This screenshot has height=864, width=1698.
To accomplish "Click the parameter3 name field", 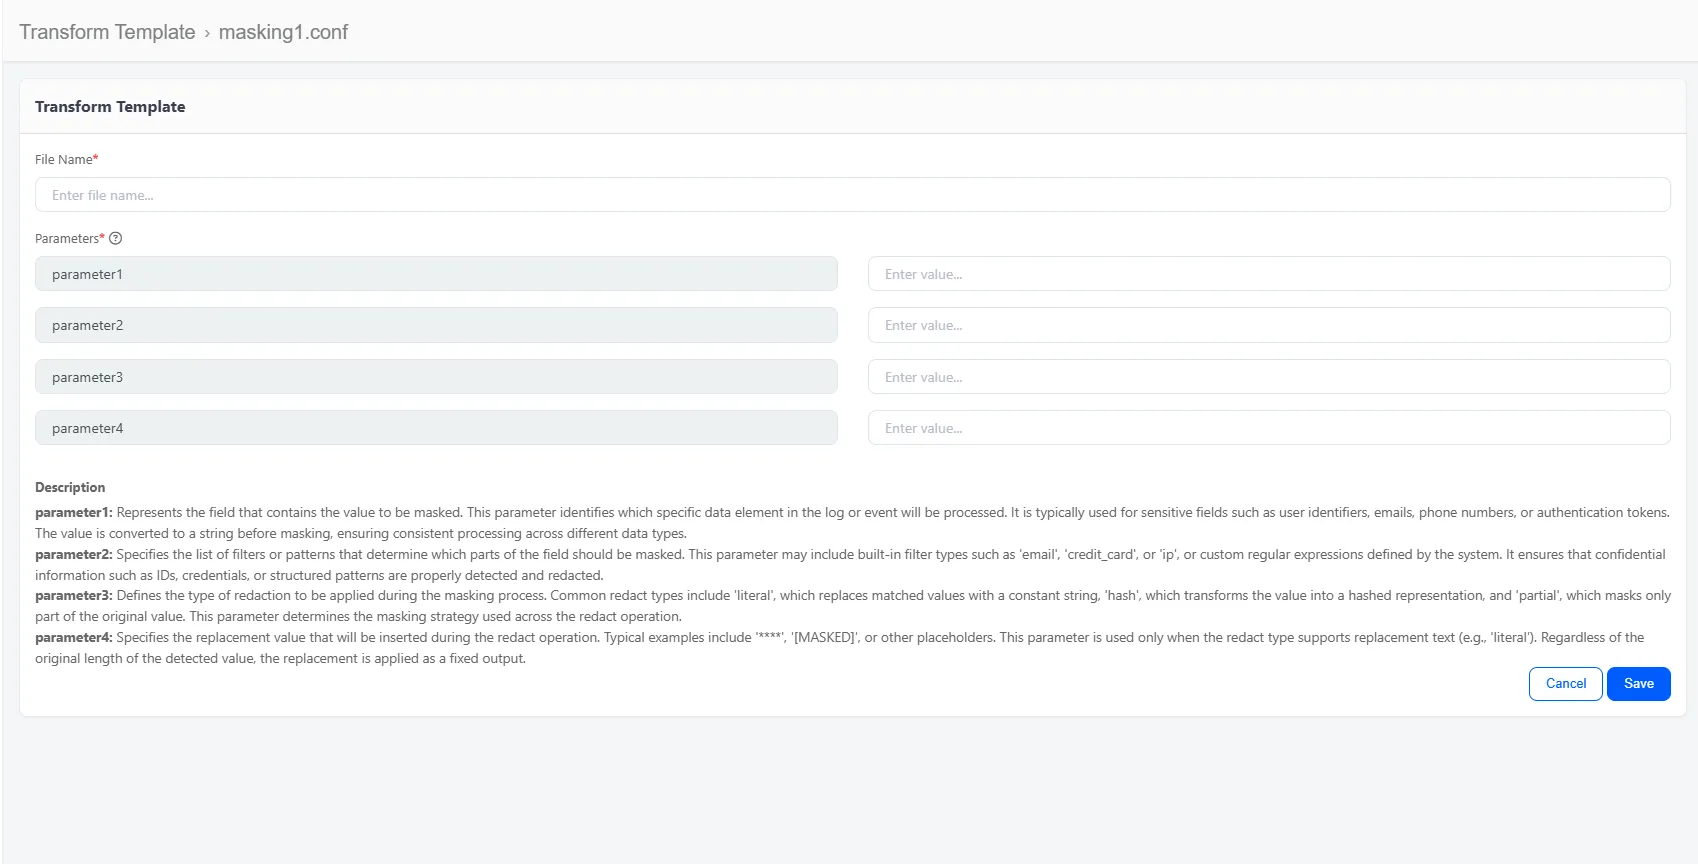I will pyautogui.click(x=436, y=377).
